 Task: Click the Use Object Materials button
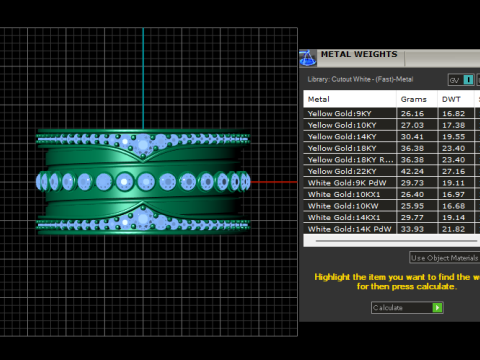pos(445,258)
